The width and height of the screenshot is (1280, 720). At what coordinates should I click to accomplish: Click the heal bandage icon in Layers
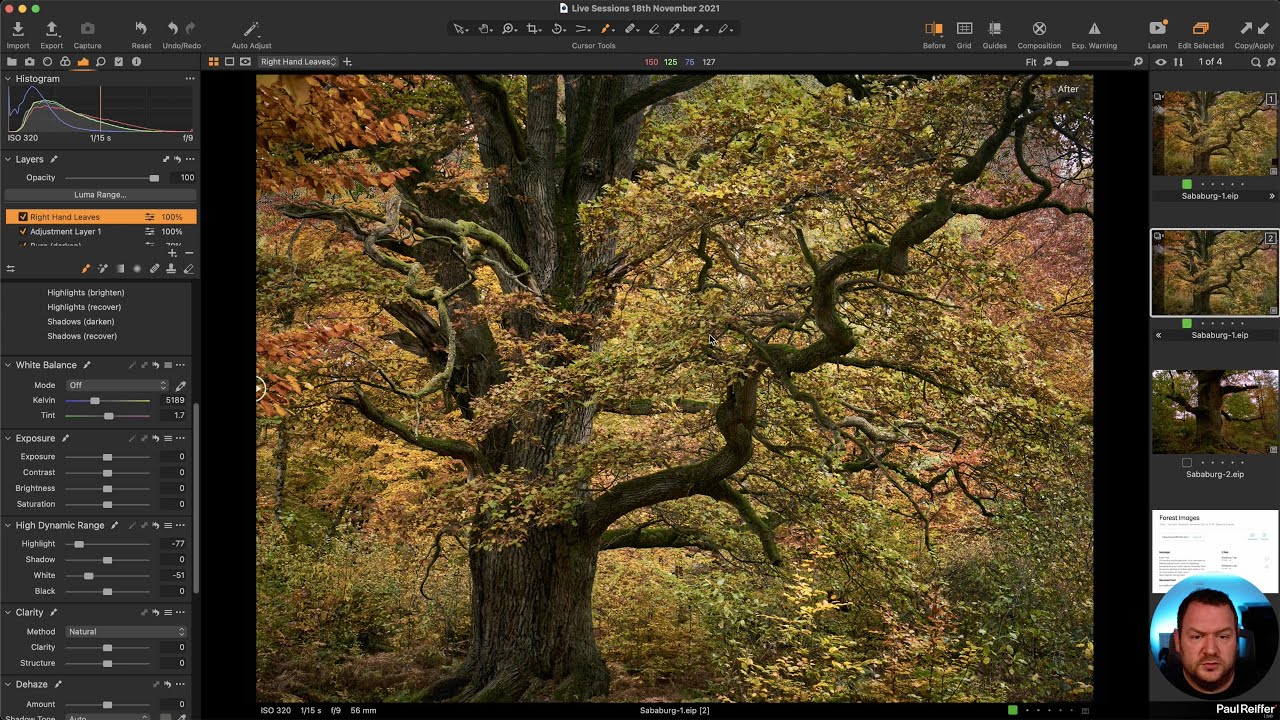click(x=154, y=269)
